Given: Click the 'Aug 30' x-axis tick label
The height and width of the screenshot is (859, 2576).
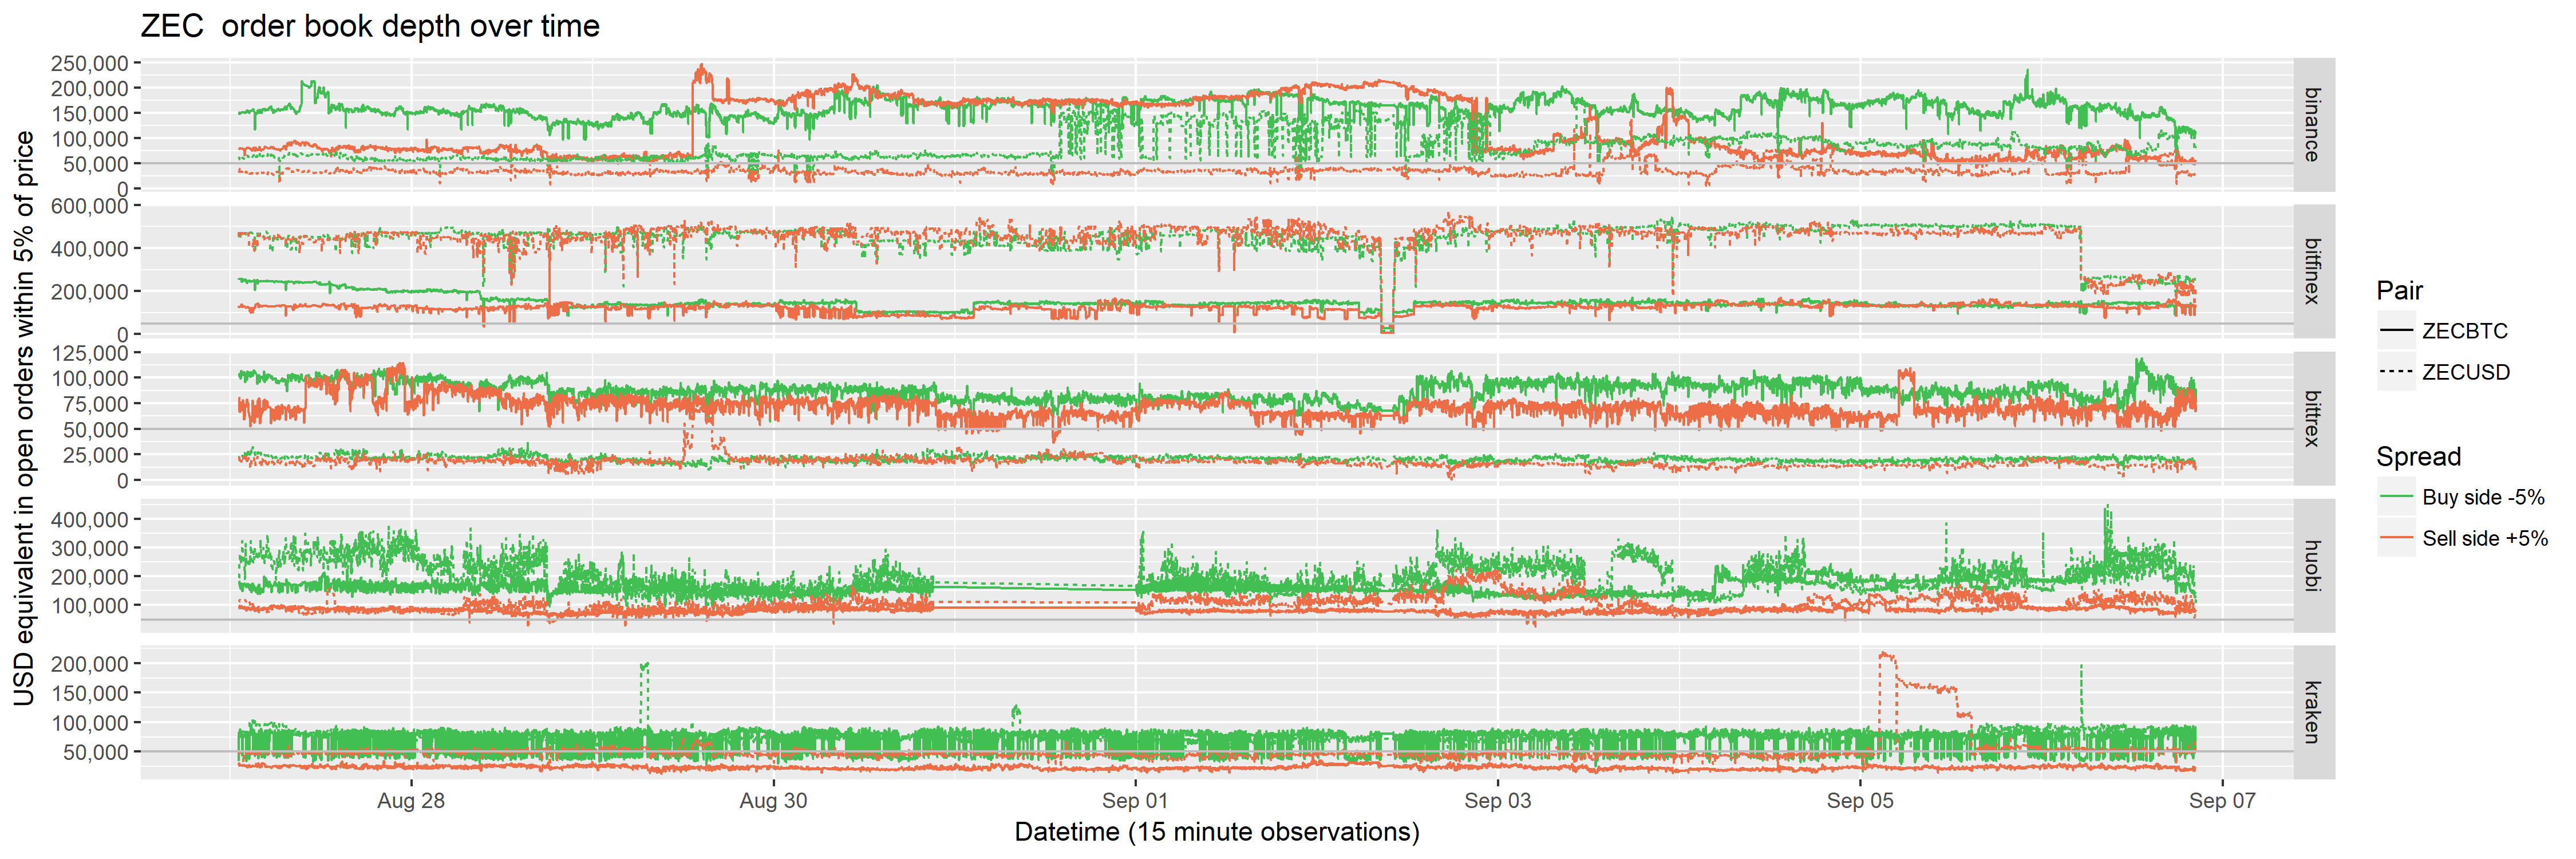Looking at the screenshot, I should click(773, 801).
